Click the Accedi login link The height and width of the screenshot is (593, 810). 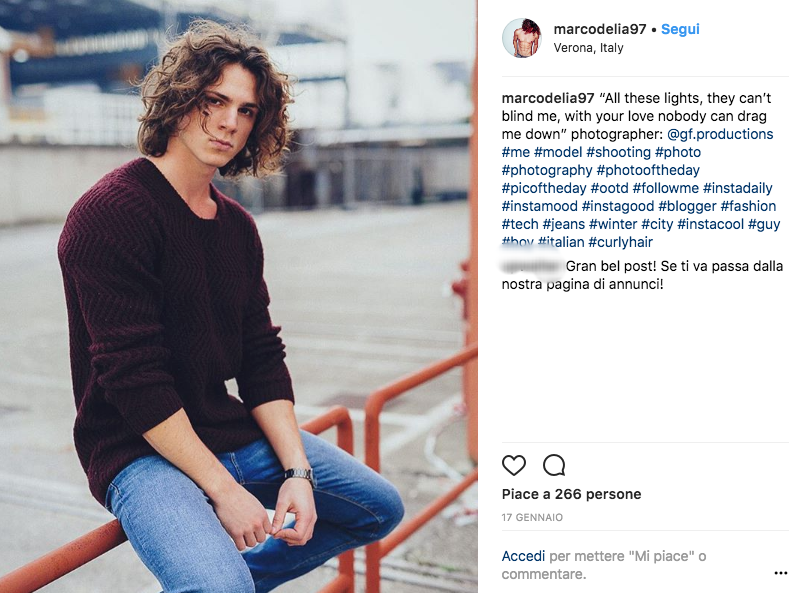[523, 556]
